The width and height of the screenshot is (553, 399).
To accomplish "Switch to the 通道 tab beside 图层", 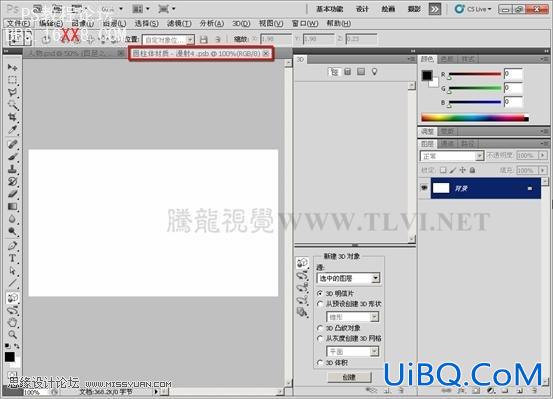I will tap(448, 144).
